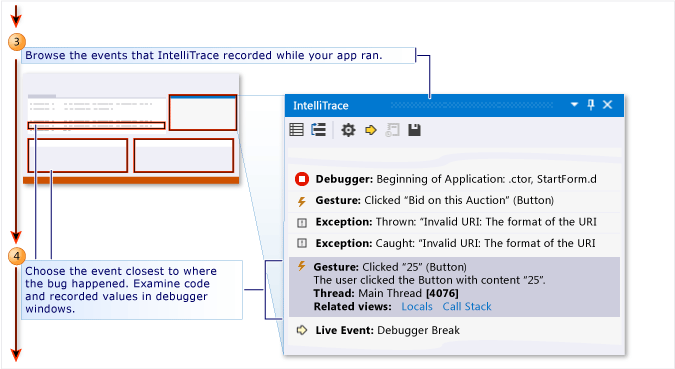Viewport: 675px width, 369px height.
Task: Click lightning icon beside Clicked "25" gesture
Action: tap(302, 266)
